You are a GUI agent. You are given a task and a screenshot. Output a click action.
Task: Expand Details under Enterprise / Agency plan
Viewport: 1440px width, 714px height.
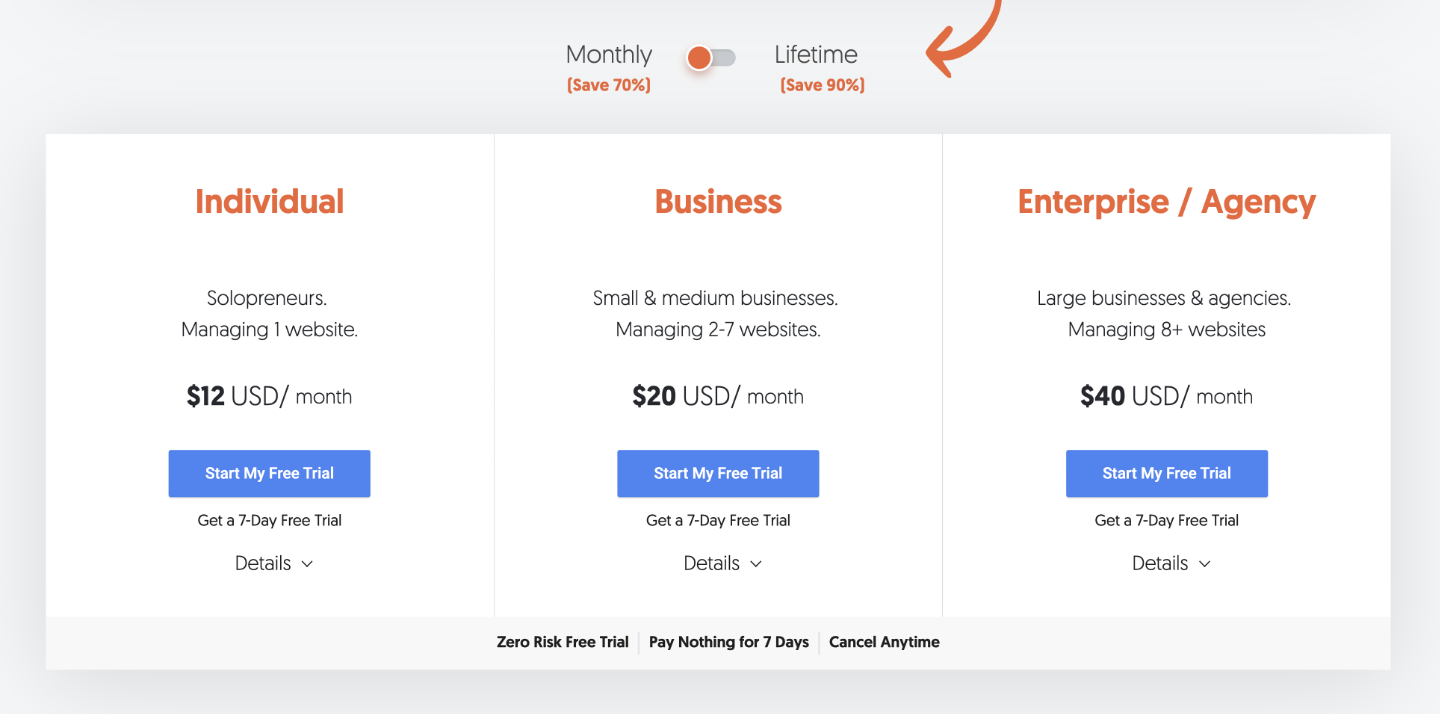point(1171,564)
